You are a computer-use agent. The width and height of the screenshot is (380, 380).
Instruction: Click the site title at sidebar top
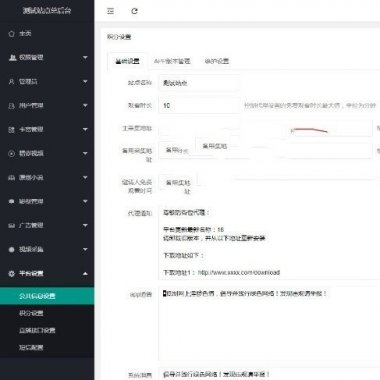47,11
